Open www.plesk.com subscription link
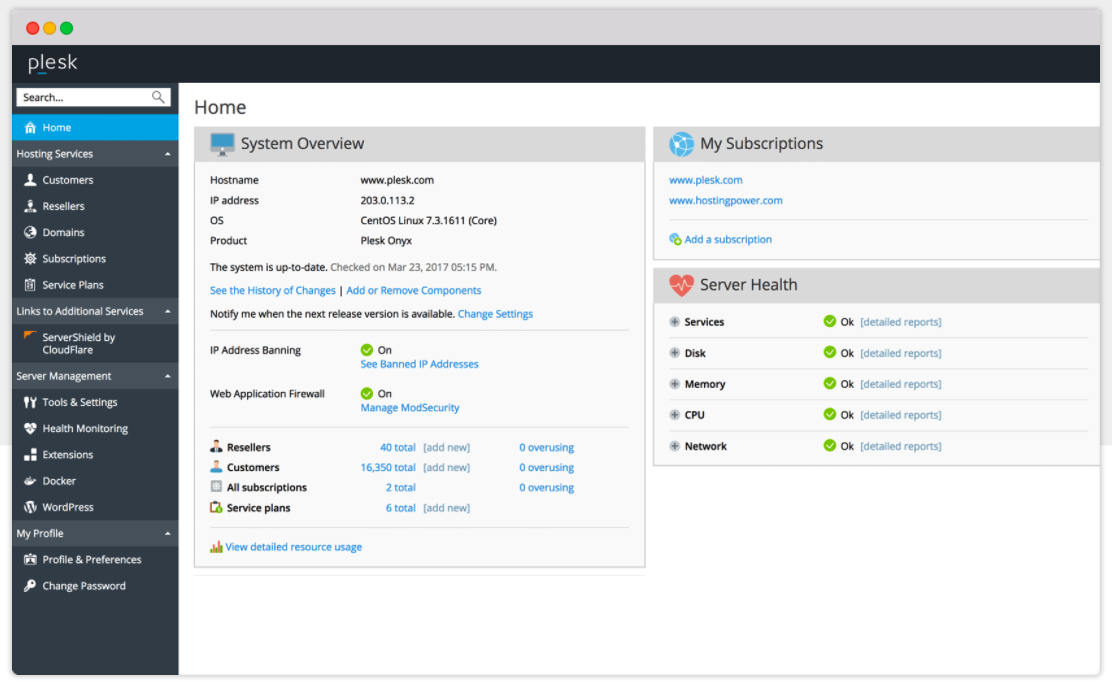 pyautogui.click(x=706, y=180)
